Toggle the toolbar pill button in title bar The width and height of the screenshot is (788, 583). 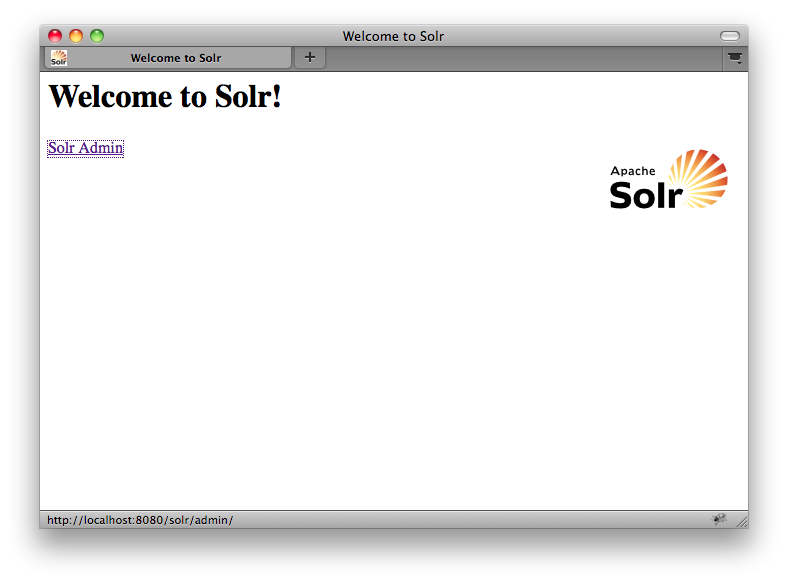point(730,36)
